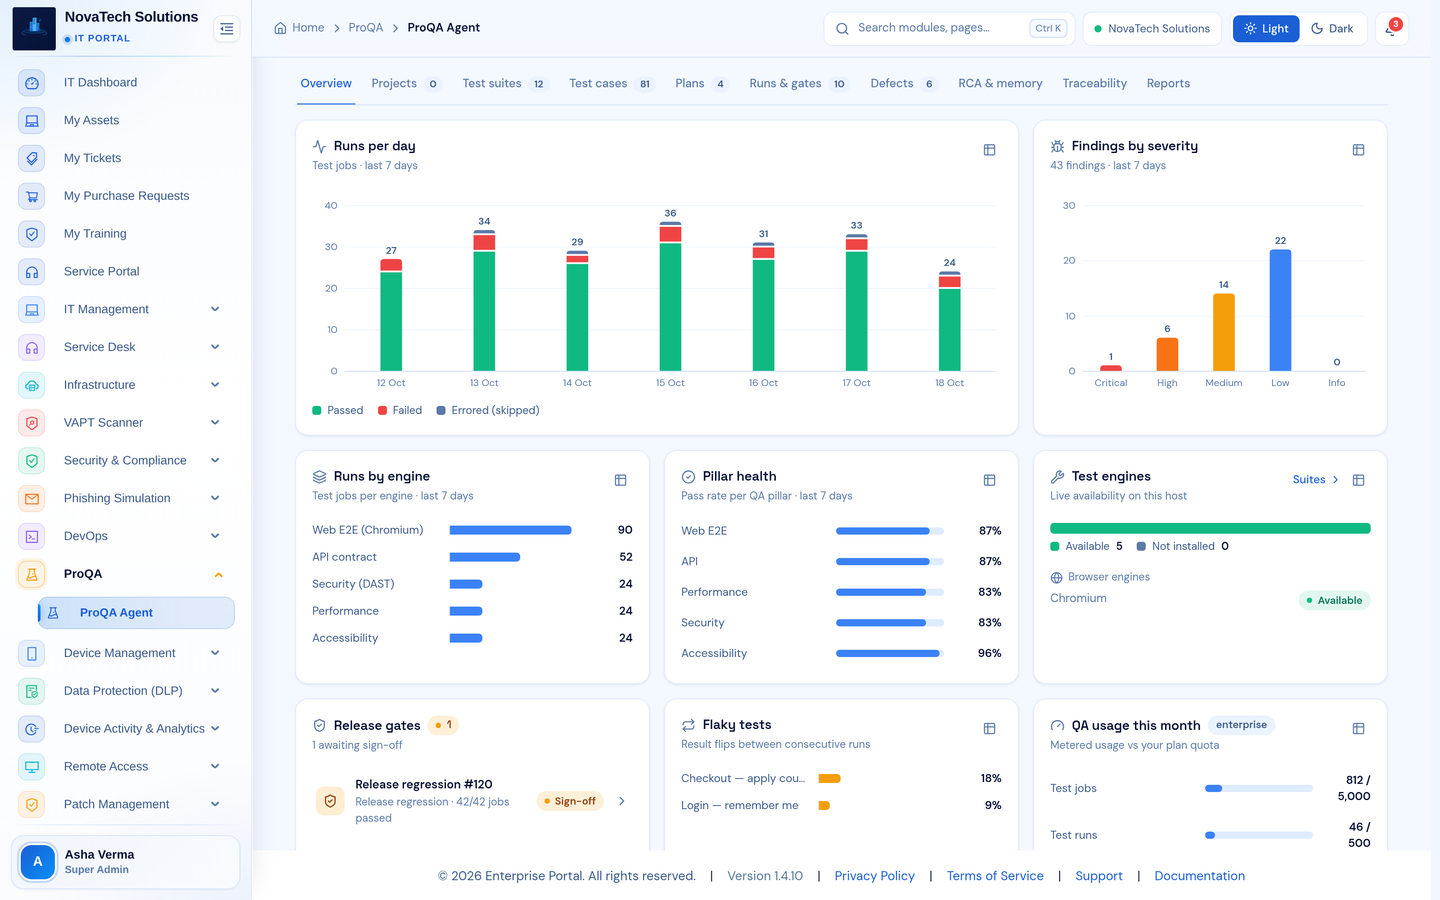1440x900 pixels.
Task: Open Asha Verma user profile card
Action: [125, 862]
